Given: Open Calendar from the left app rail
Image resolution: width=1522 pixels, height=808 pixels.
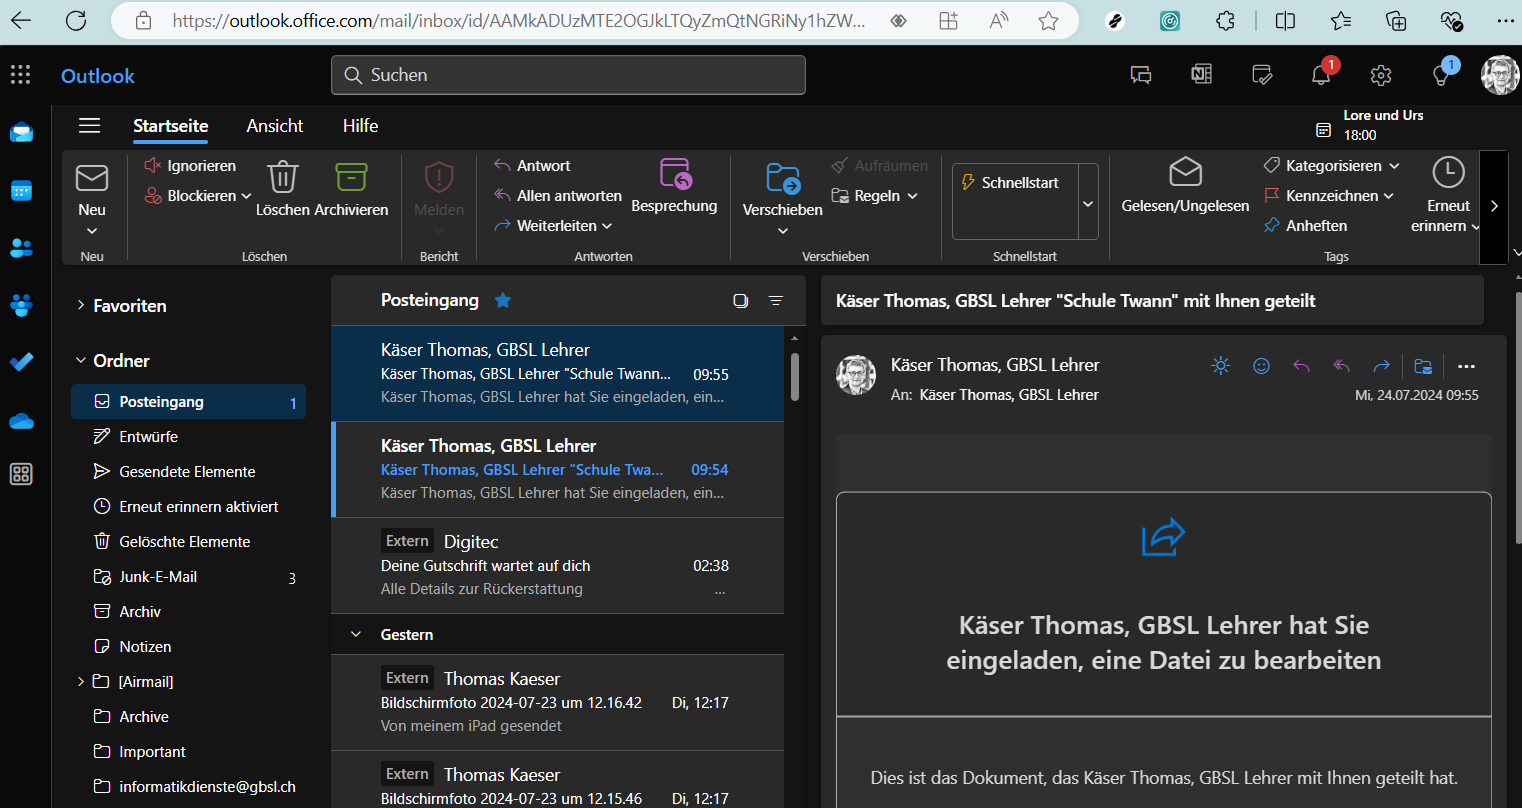Looking at the screenshot, I should [x=21, y=191].
